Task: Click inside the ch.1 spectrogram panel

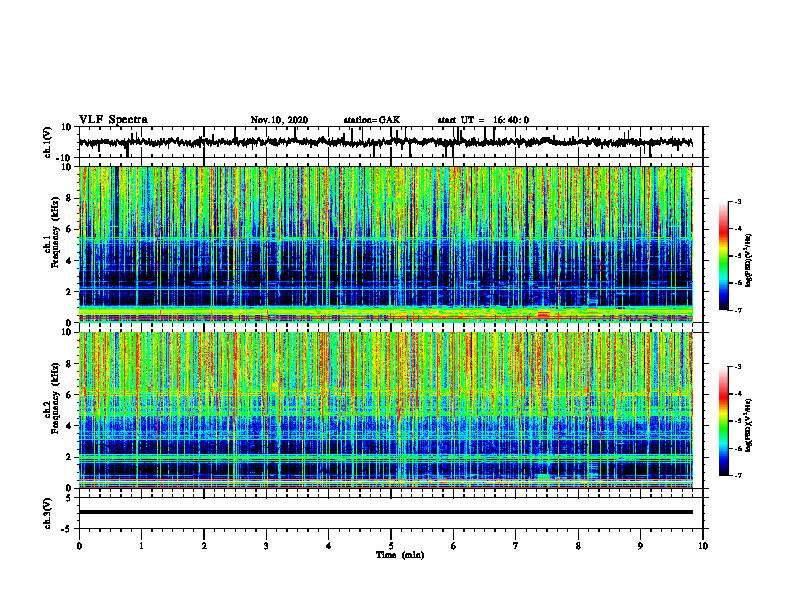Action: [x=385, y=244]
